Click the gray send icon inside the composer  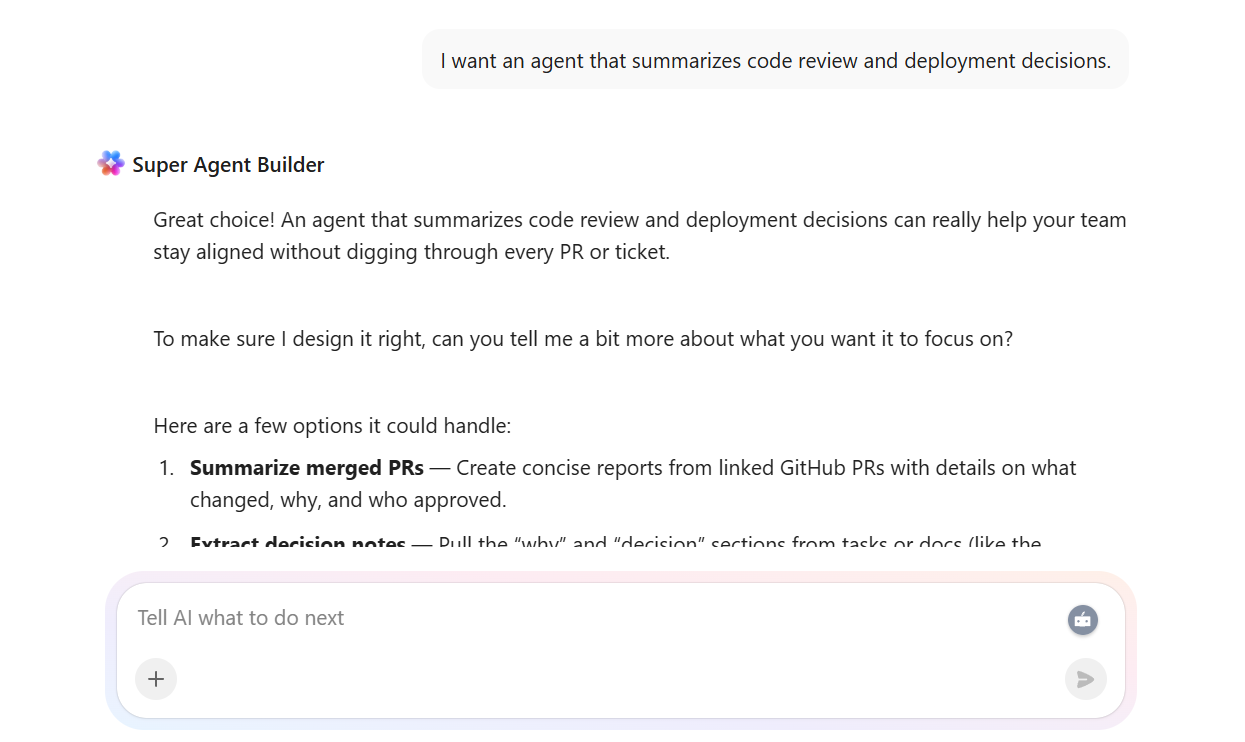tap(1085, 679)
